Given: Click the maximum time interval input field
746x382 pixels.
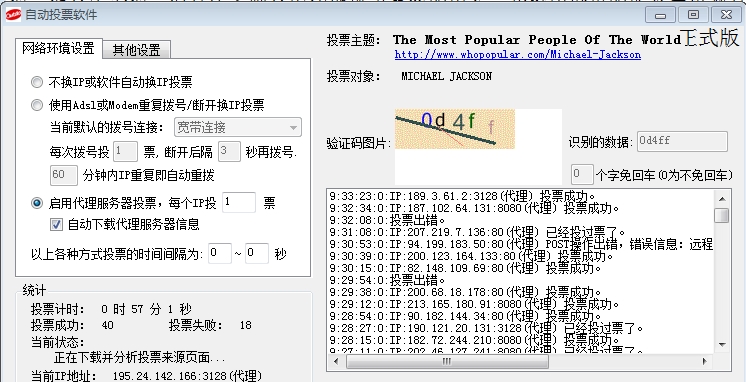Looking at the screenshot, I should tap(257, 254).
